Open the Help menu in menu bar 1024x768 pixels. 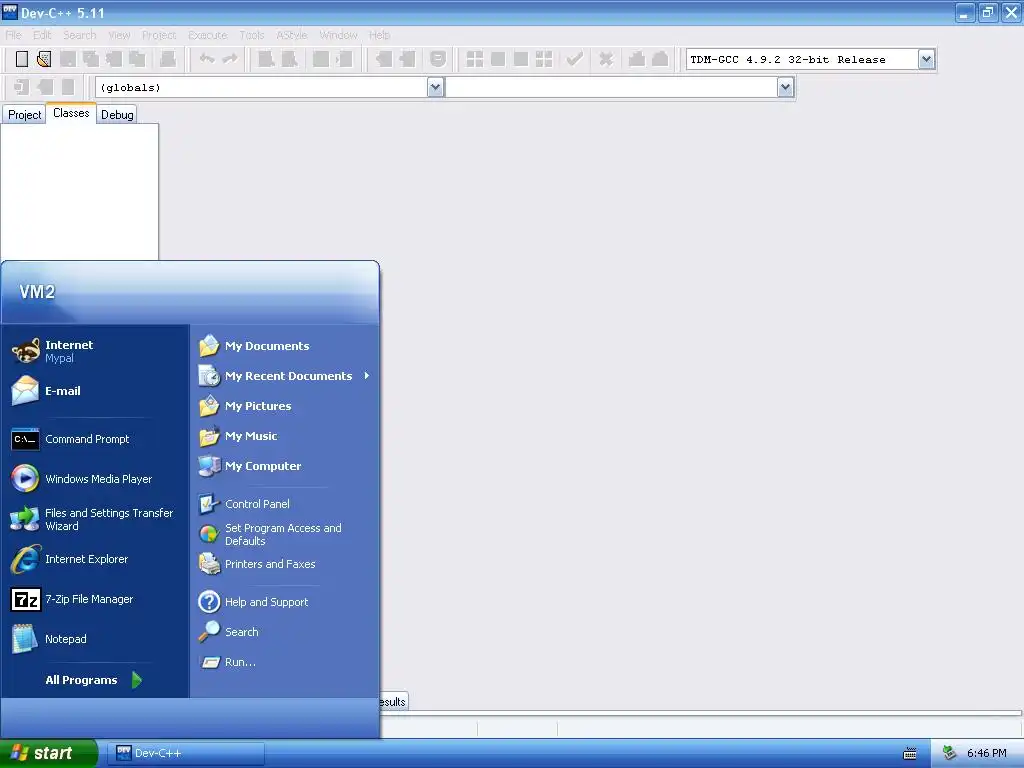(379, 35)
